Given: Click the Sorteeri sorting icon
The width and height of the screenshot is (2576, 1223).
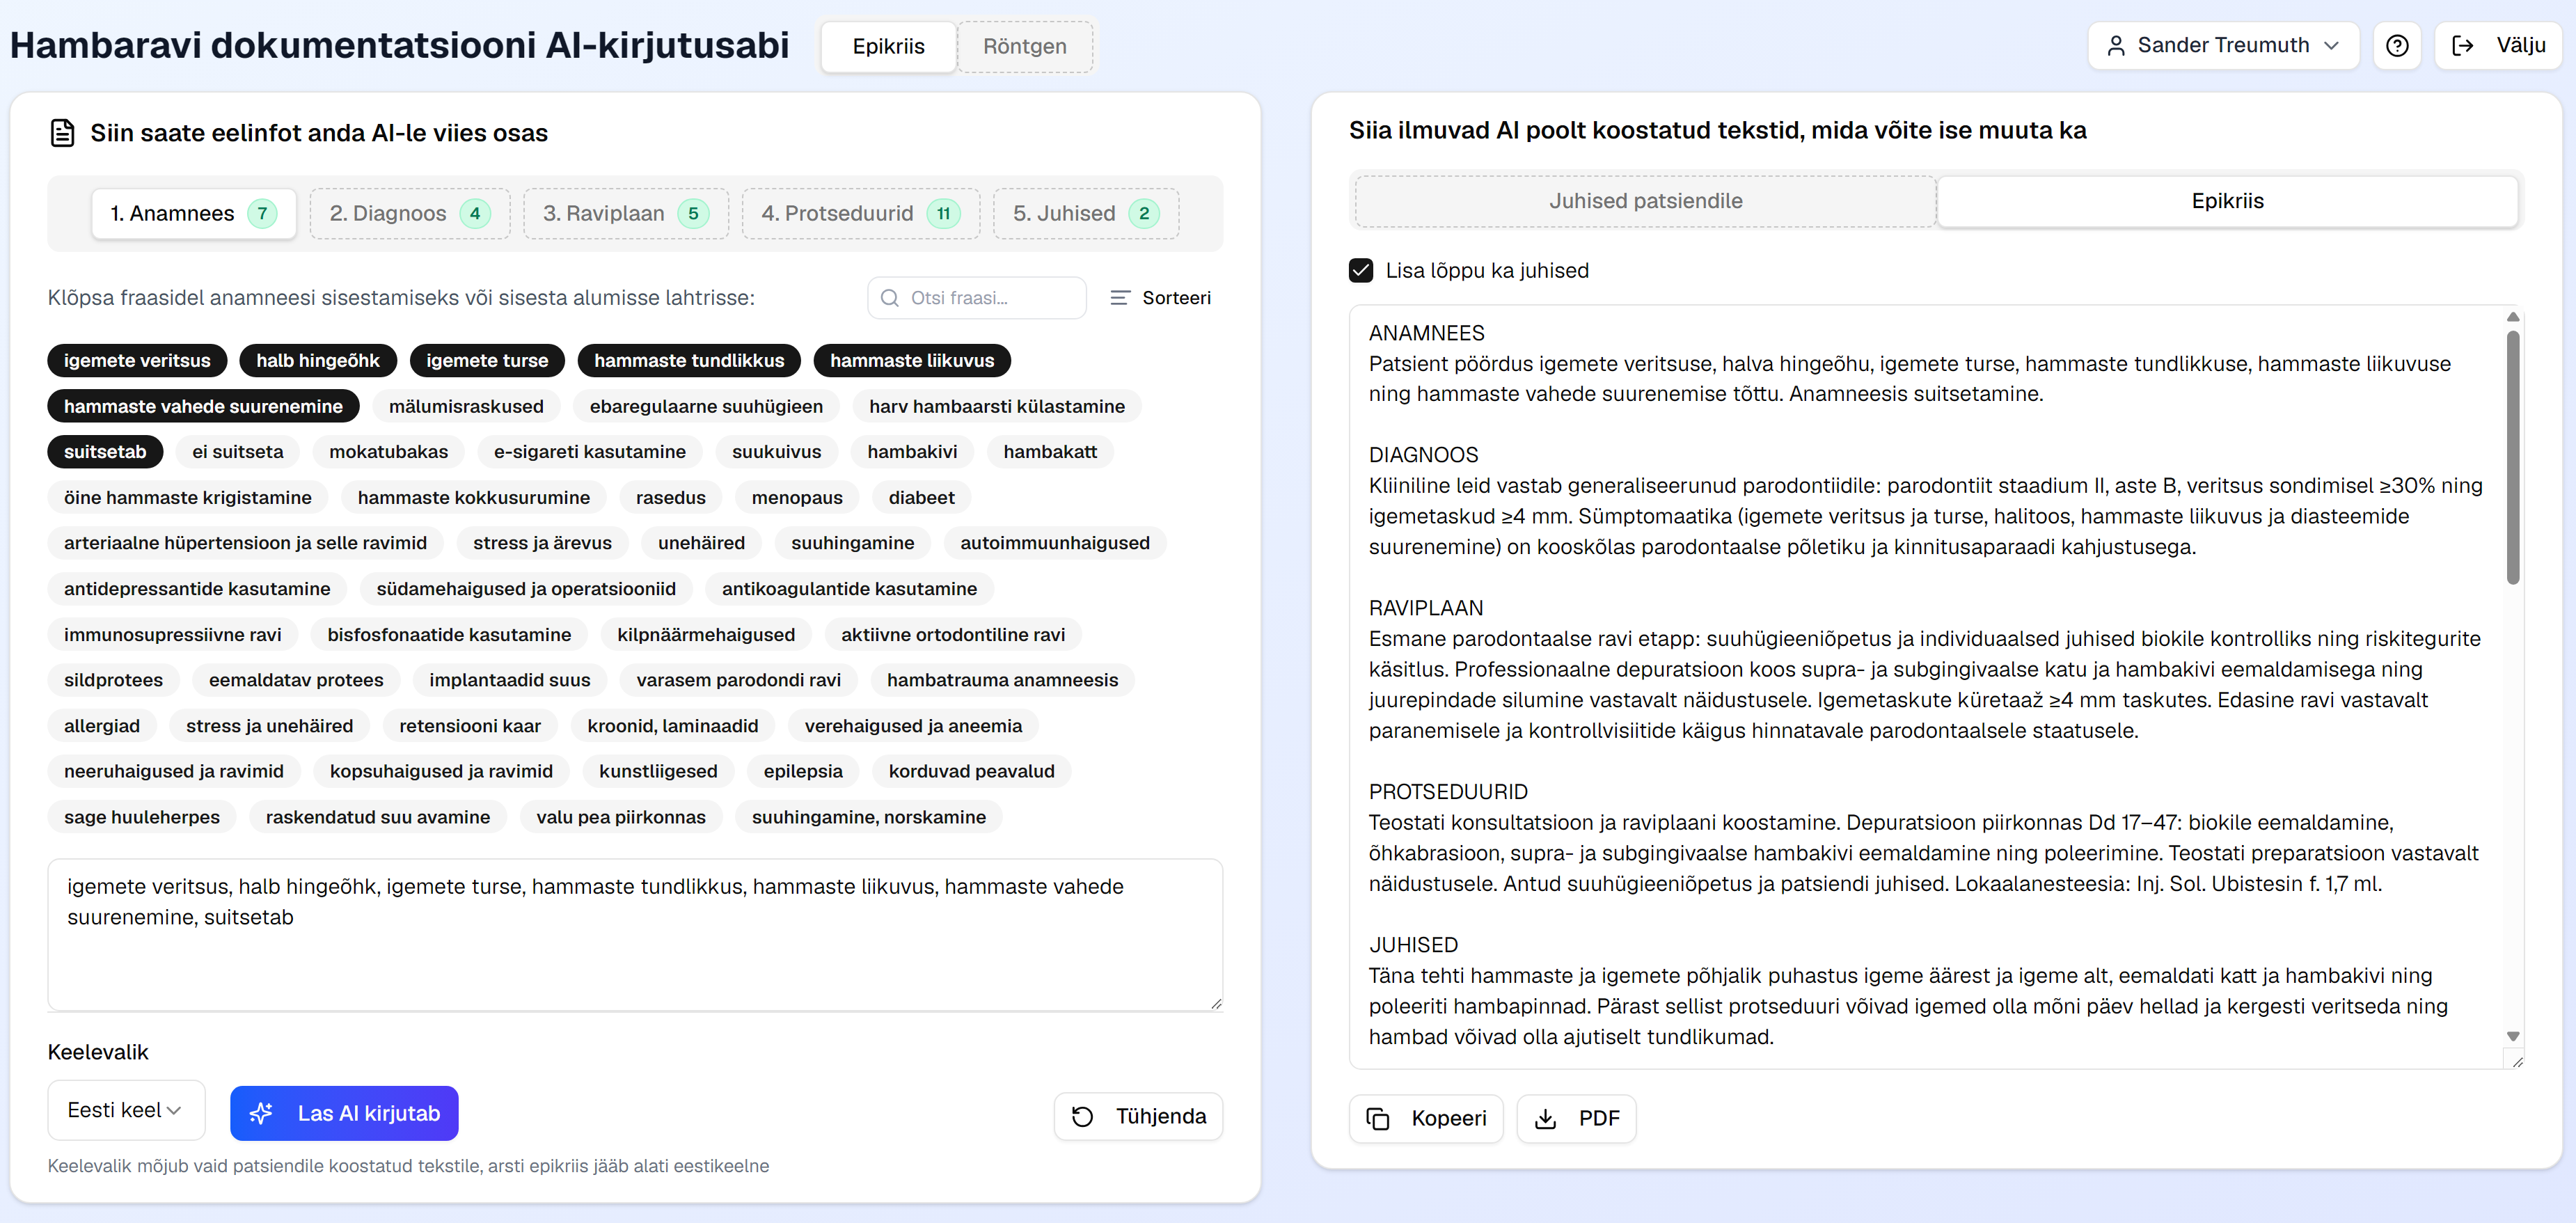Looking at the screenshot, I should click(x=1119, y=297).
